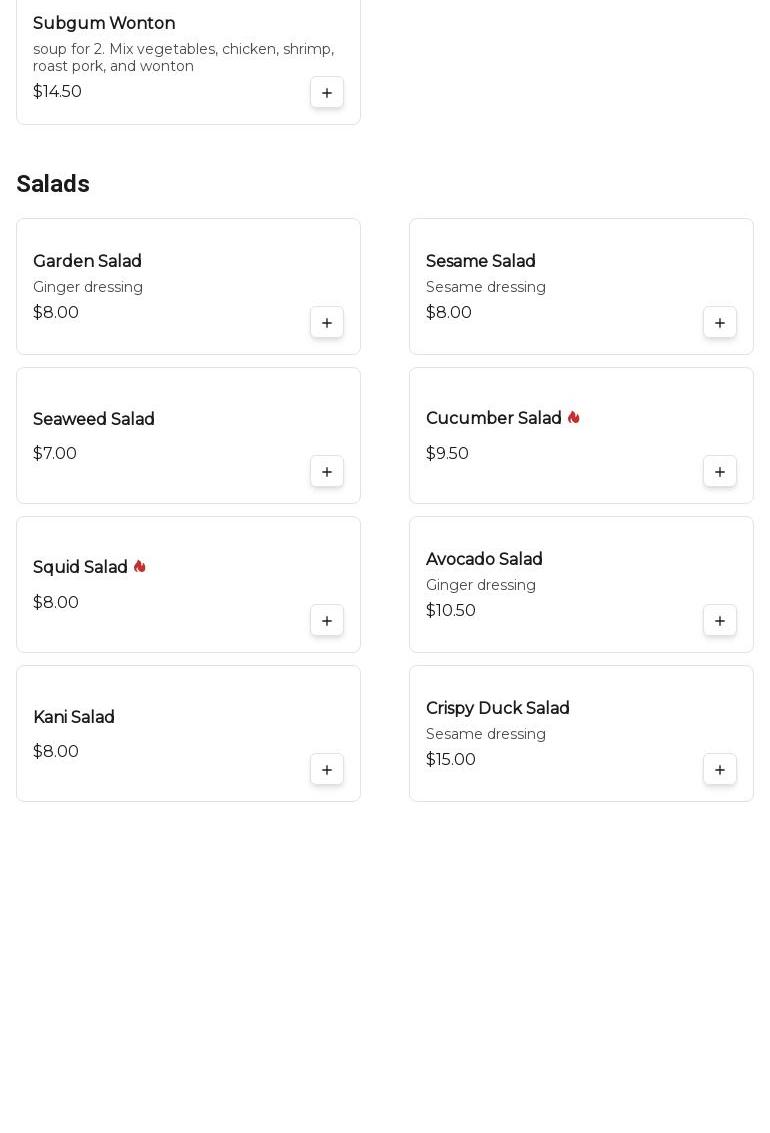Add Subgum Wonton soup to order
The image size is (770, 1133).
click(x=327, y=93)
